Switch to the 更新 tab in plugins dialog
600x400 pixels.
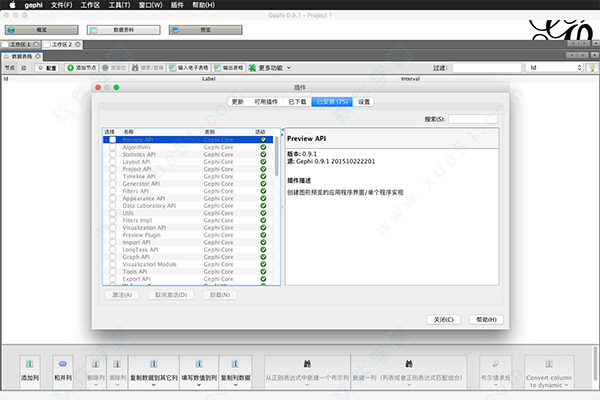238,102
